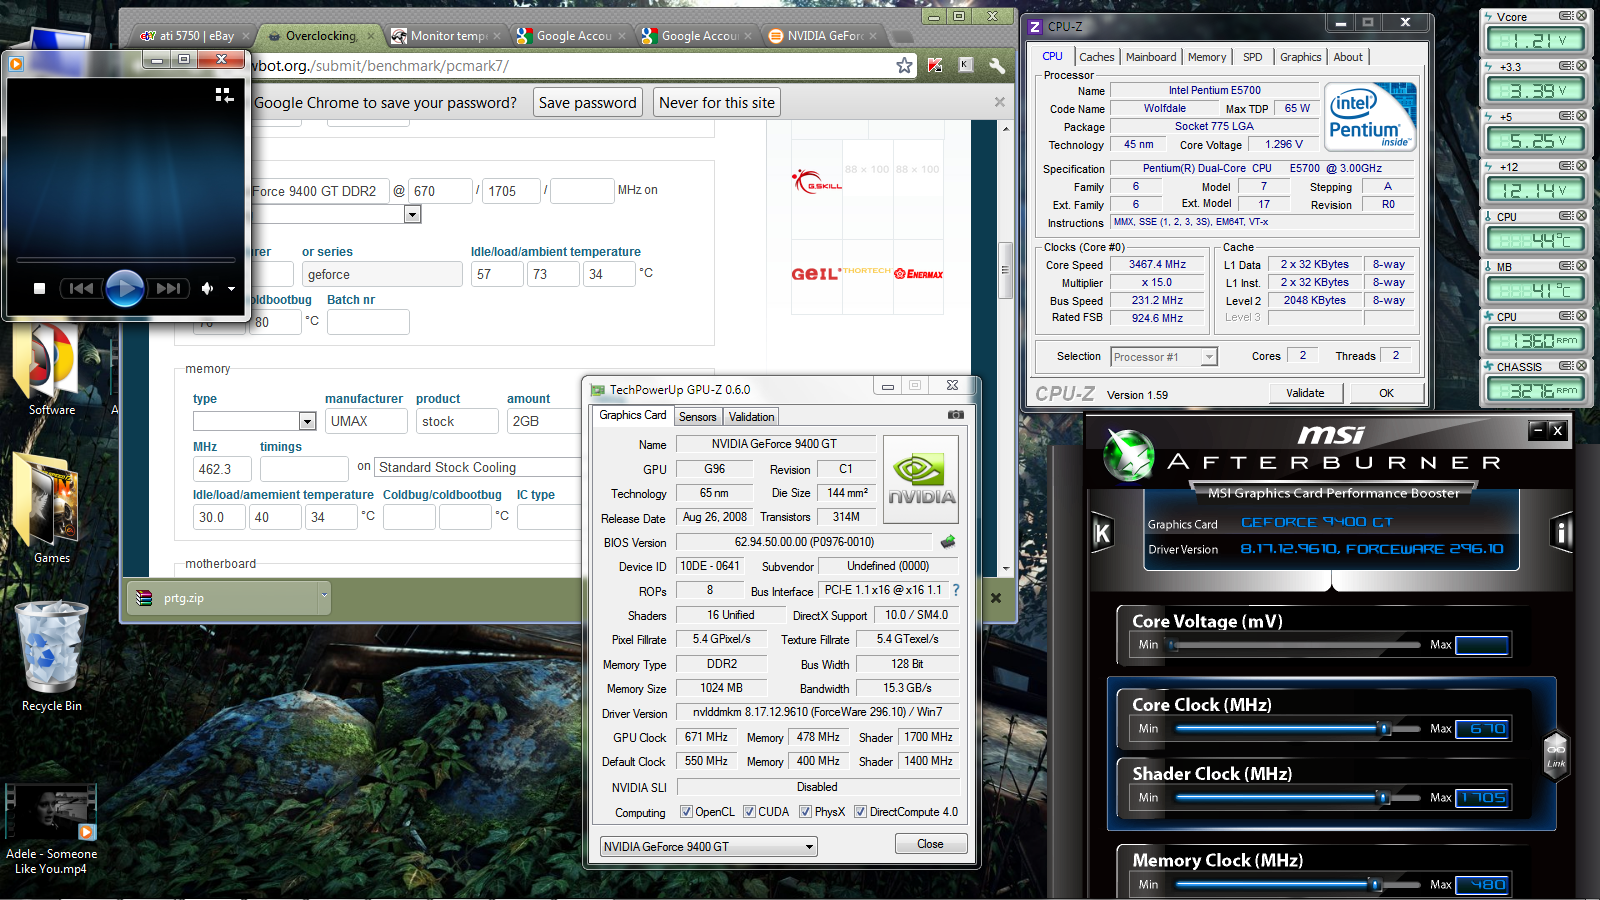Screen dimensions: 1600x900
Task: Open settings icon on Vcore gadget
Action: click(x=1566, y=16)
